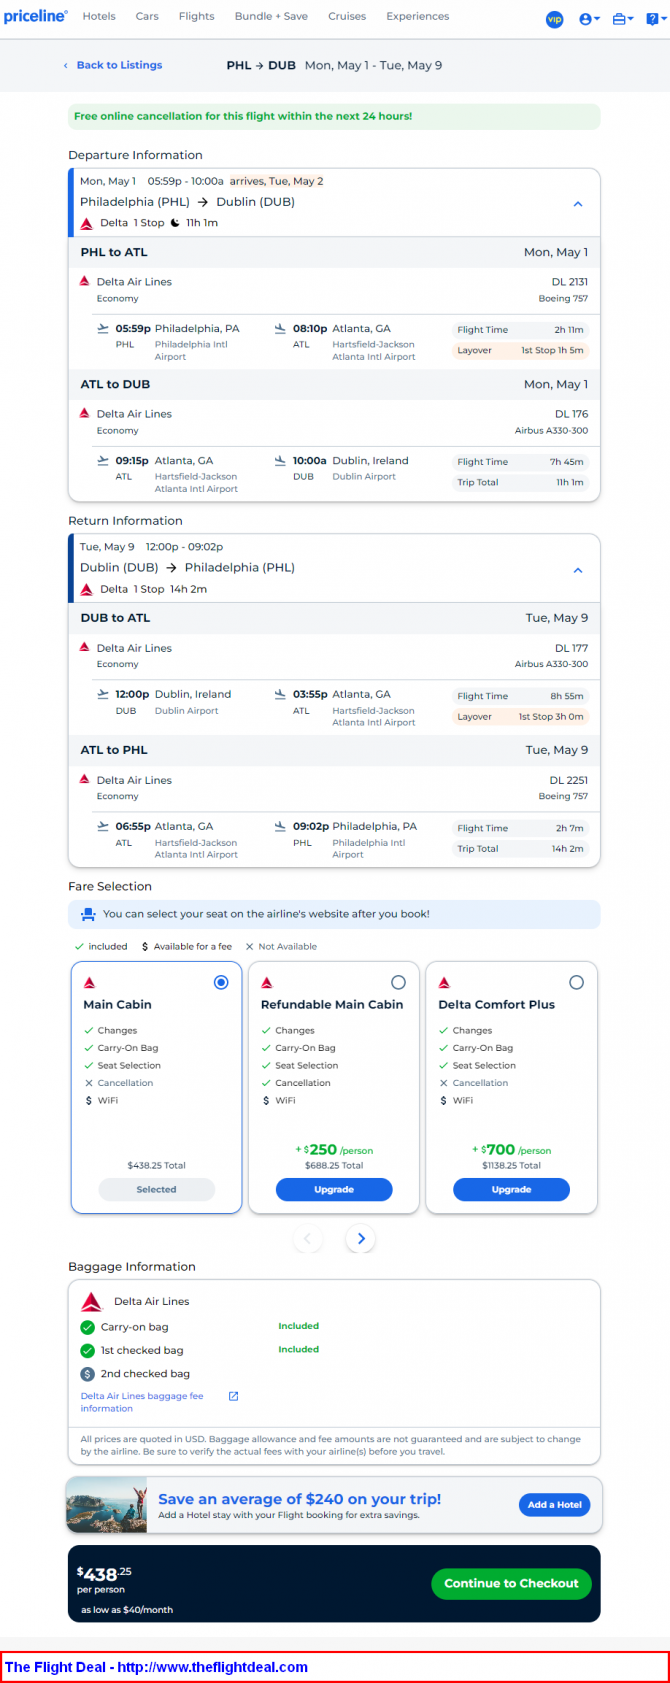
Task: Click the '1st Stop 1h 5m' layover text
Action: 552,351
